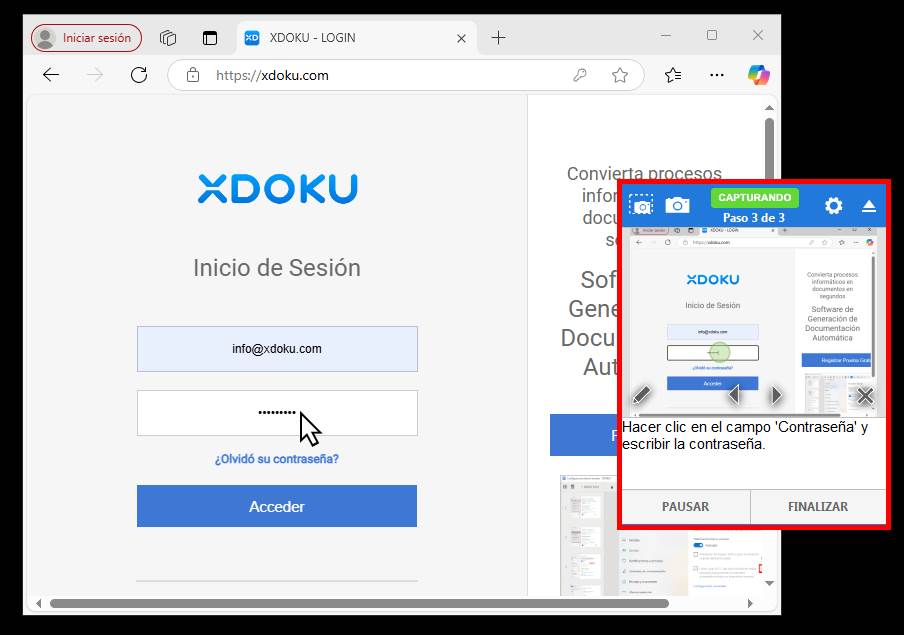Sign in with Iniciar sesión profile button
904x635 pixels.
pos(86,38)
